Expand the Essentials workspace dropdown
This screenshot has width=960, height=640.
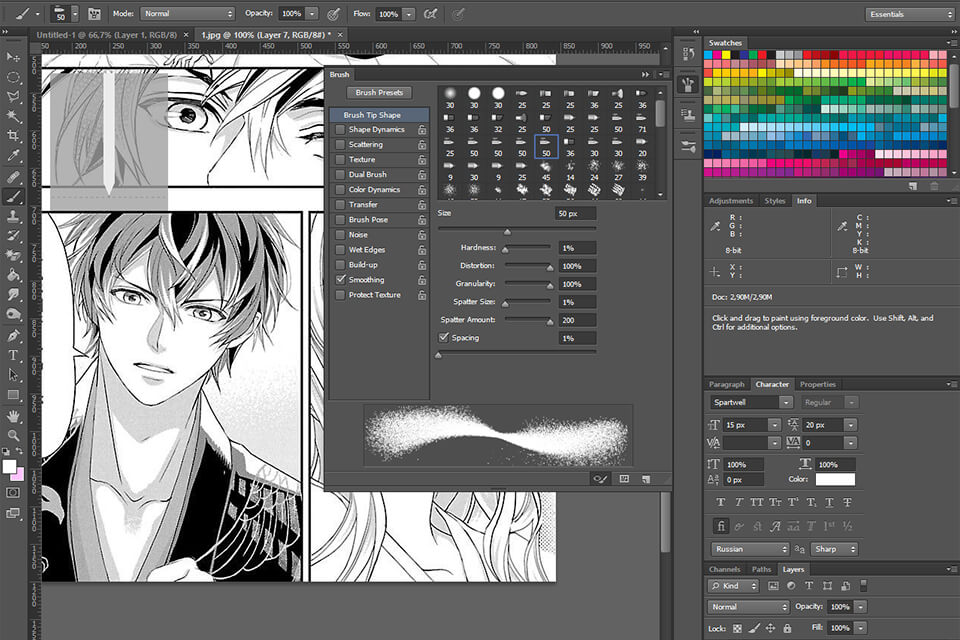(x=909, y=14)
